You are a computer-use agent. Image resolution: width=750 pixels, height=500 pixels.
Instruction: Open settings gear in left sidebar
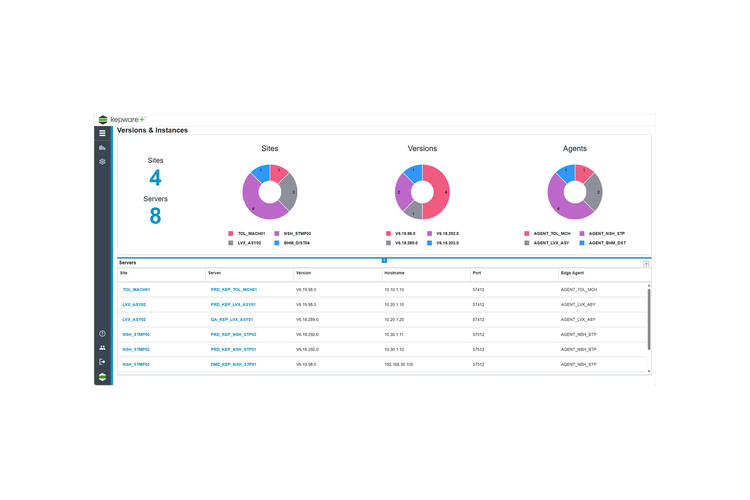[102, 161]
